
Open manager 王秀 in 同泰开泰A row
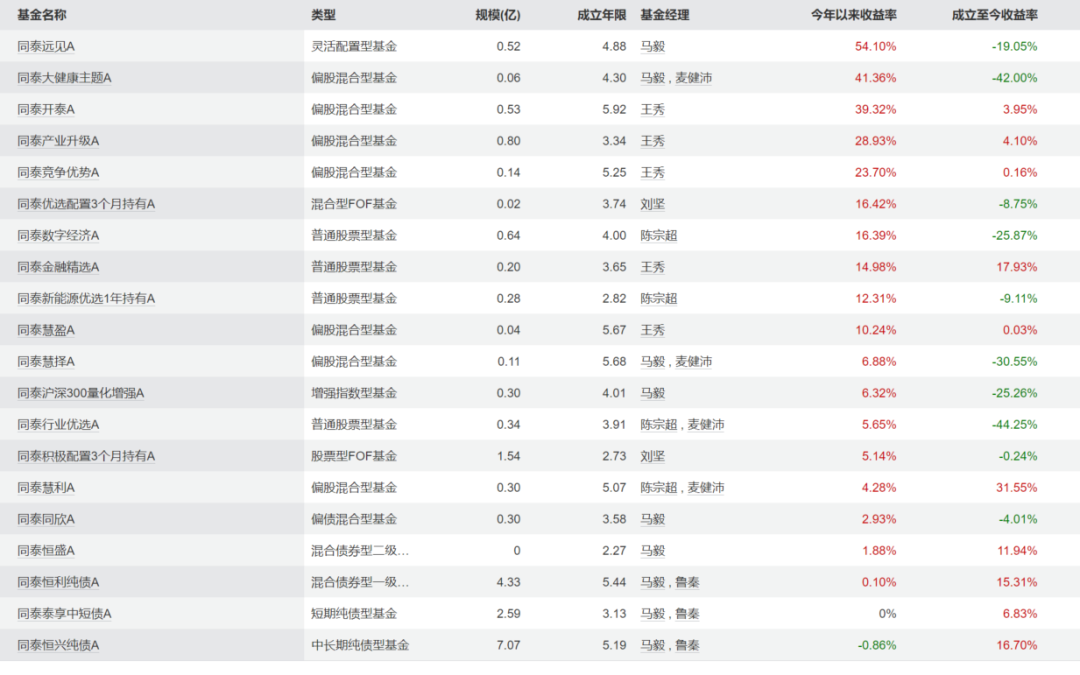(653, 110)
